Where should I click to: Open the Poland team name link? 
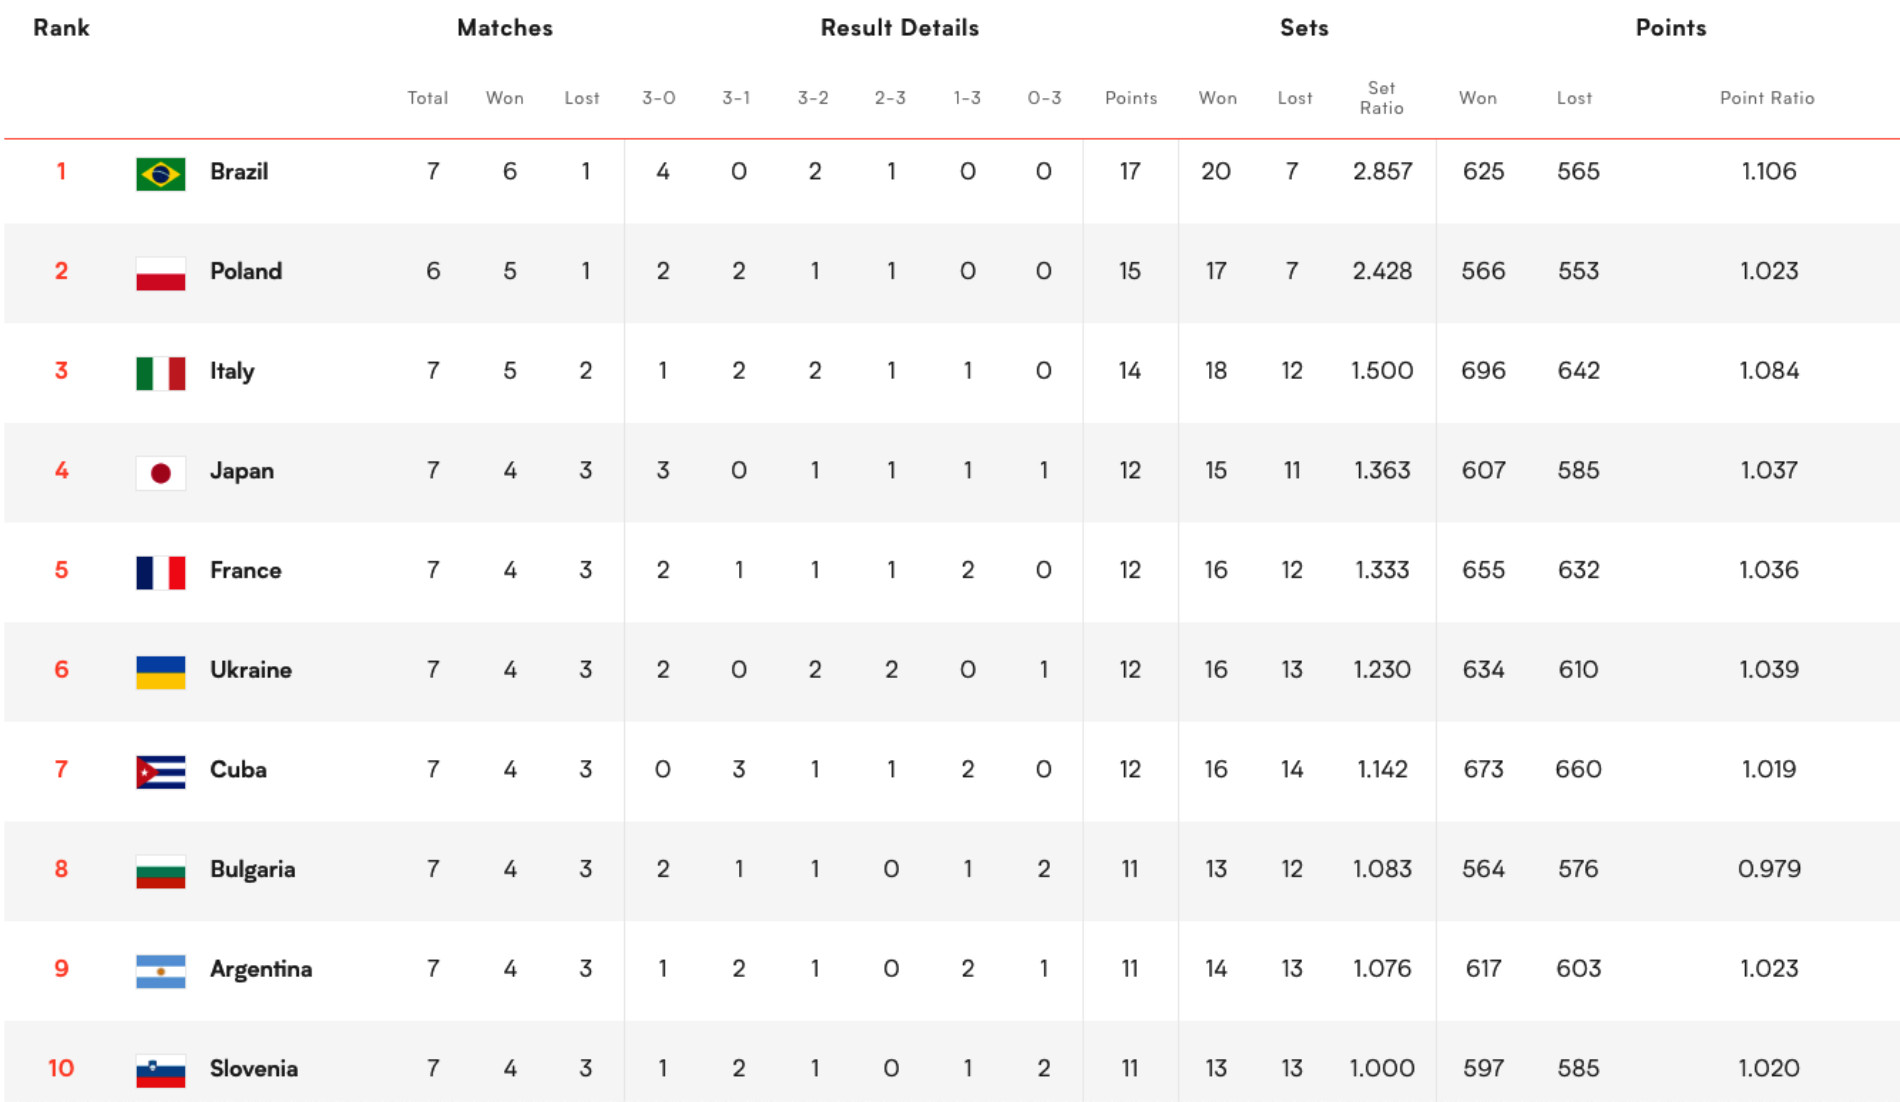[x=246, y=271]
